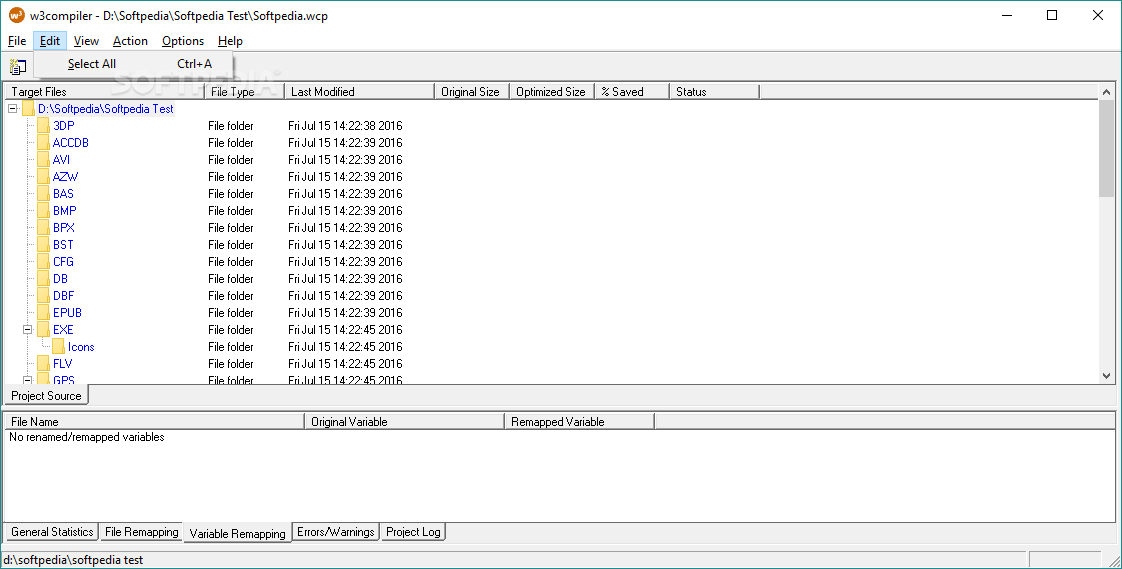This screenshot has width=1122, height=569.
Task: Close the Edit menu
Action: [50, 41]
